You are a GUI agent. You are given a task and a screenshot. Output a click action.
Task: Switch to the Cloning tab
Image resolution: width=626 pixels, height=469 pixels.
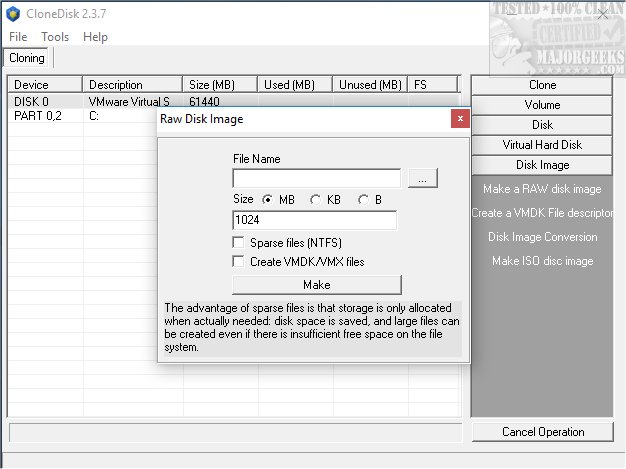tap(26, 58)
